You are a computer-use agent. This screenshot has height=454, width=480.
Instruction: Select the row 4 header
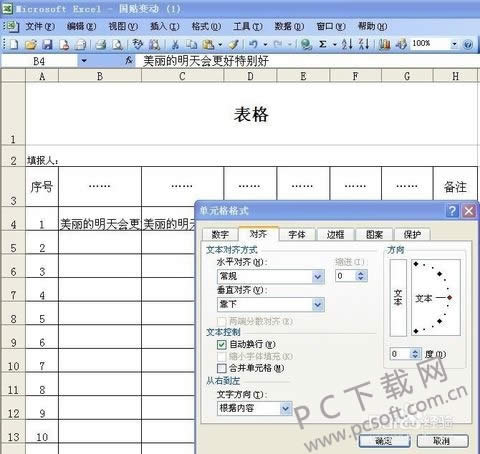click(13, 218)
